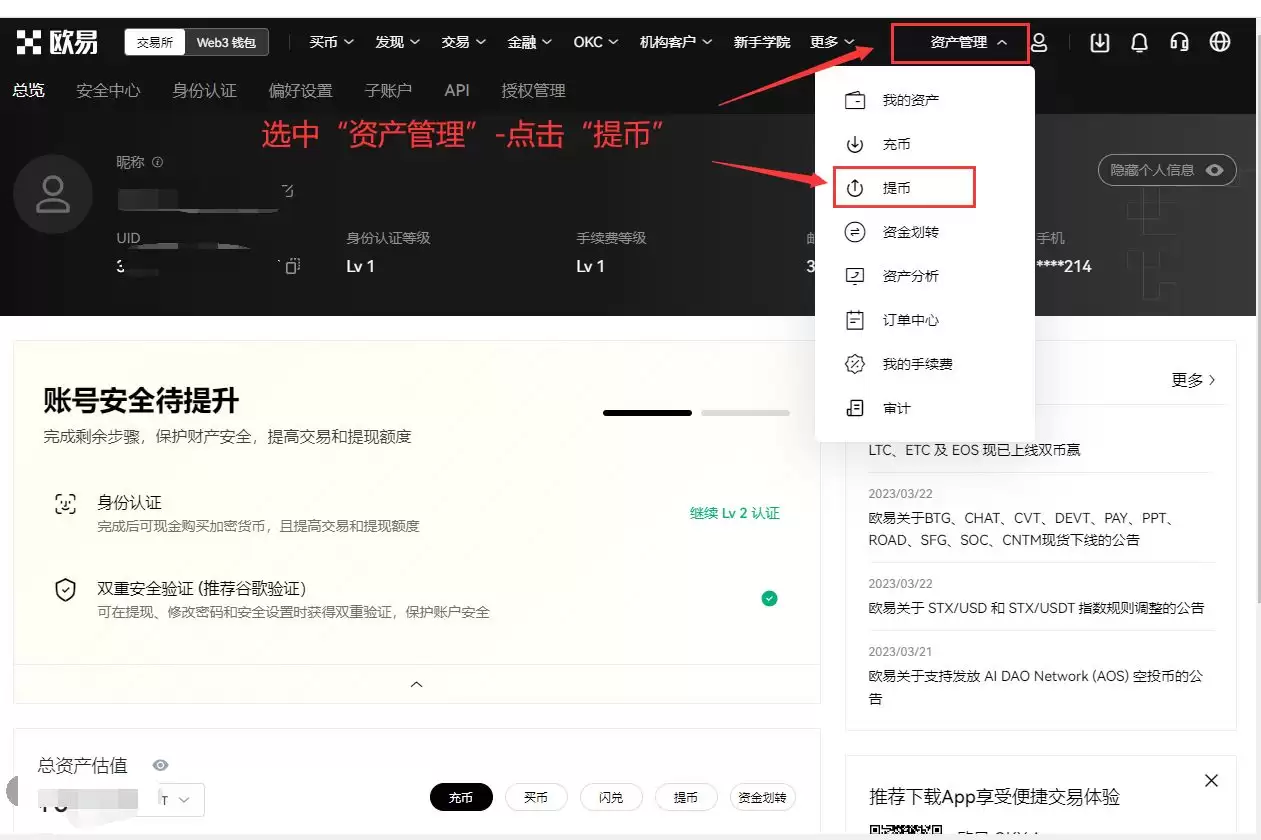Open the notification bell icon
Viewport: 1261px width, 840px height.
(1139, 41)
